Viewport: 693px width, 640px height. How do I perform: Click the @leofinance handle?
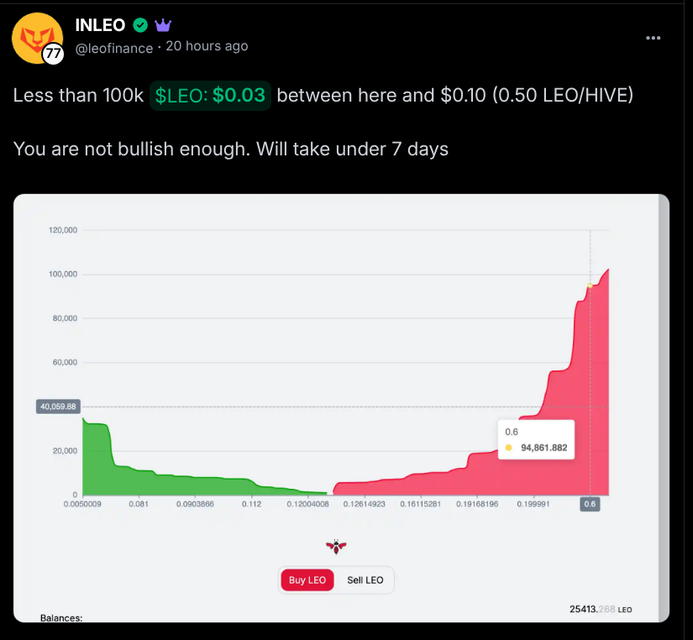(x=114, y=47)
